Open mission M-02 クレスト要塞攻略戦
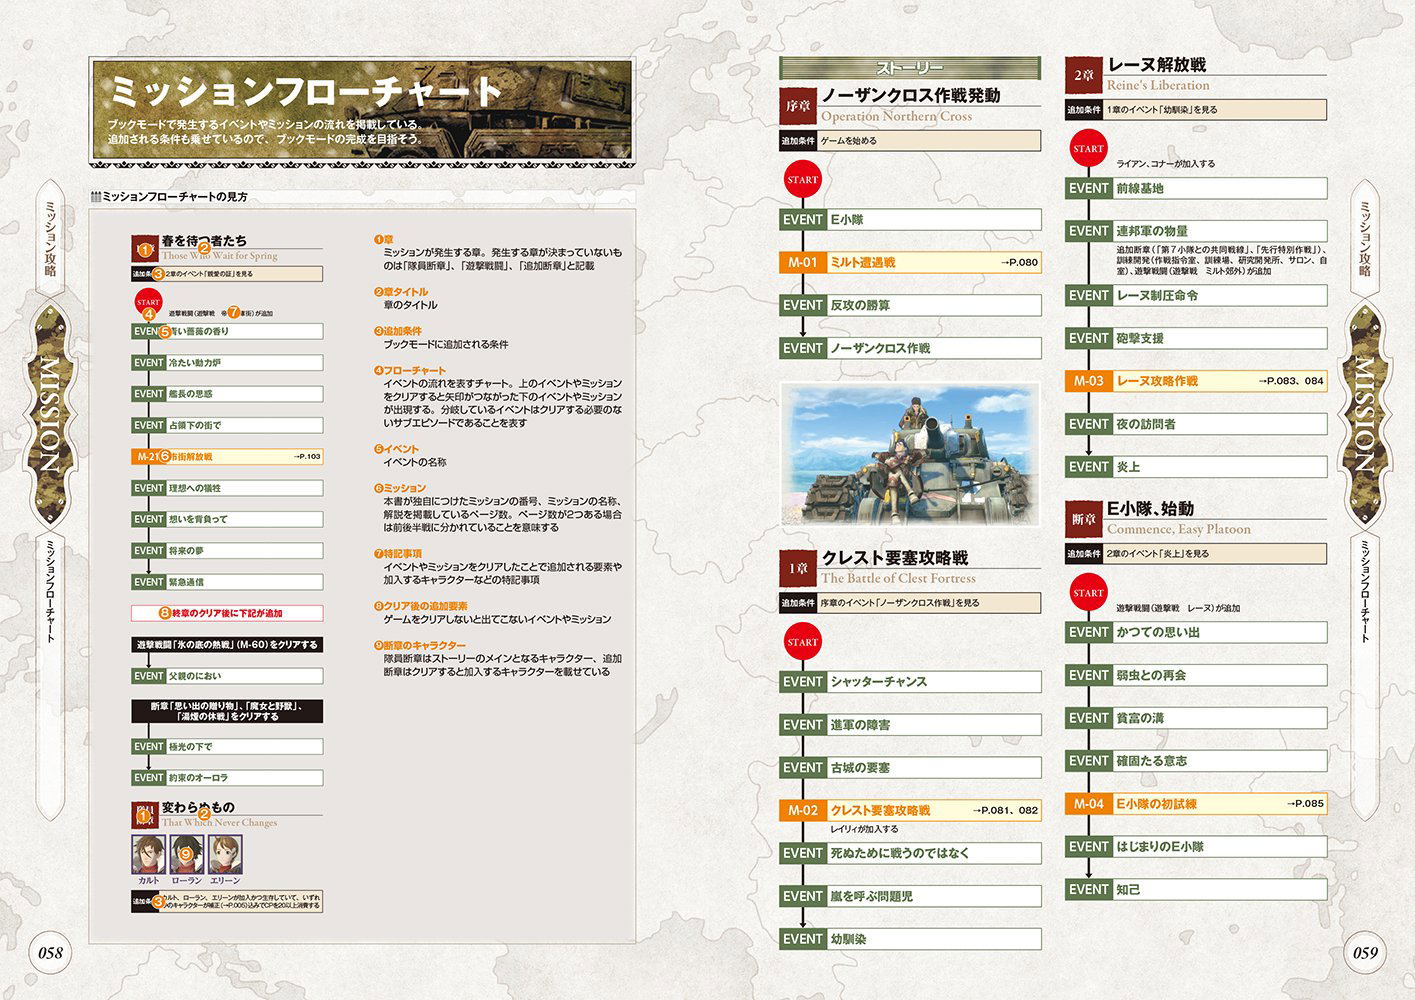Screen dimensions: 1415x1000 909,810
